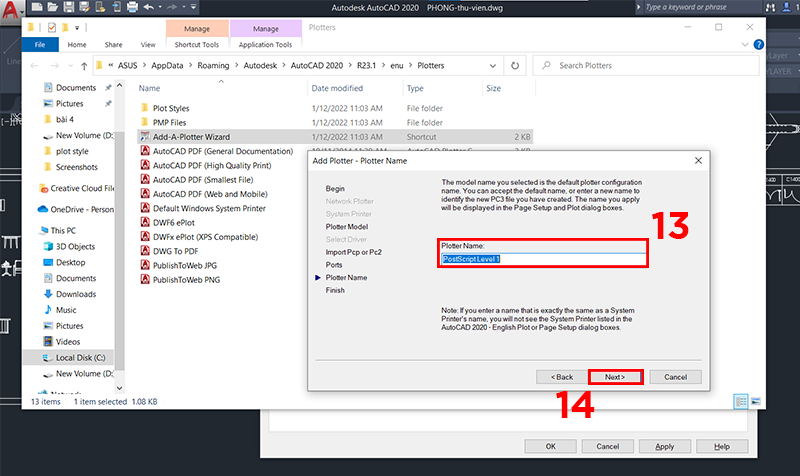Sort files by Date modified column
The width and height of the screenshot is (800, 476).
click(337, 88)
